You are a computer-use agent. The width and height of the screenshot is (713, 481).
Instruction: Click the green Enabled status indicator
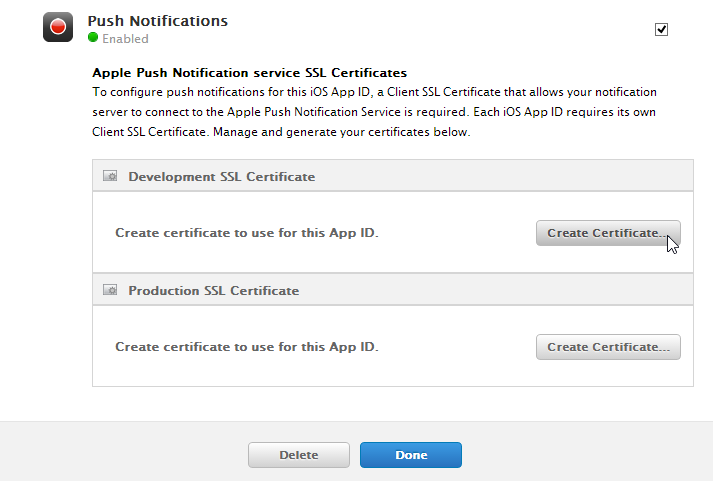coord(93,37)
